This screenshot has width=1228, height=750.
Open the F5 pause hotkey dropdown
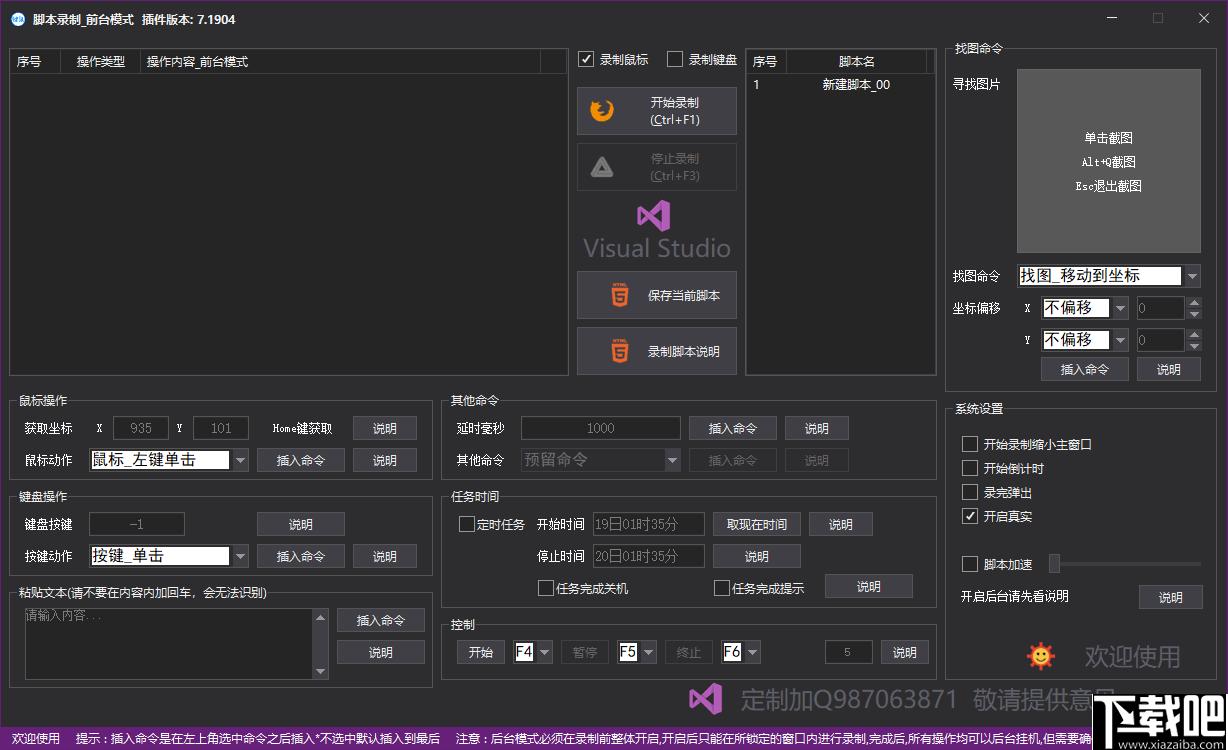pyautogui.click(x=649, y=652)
